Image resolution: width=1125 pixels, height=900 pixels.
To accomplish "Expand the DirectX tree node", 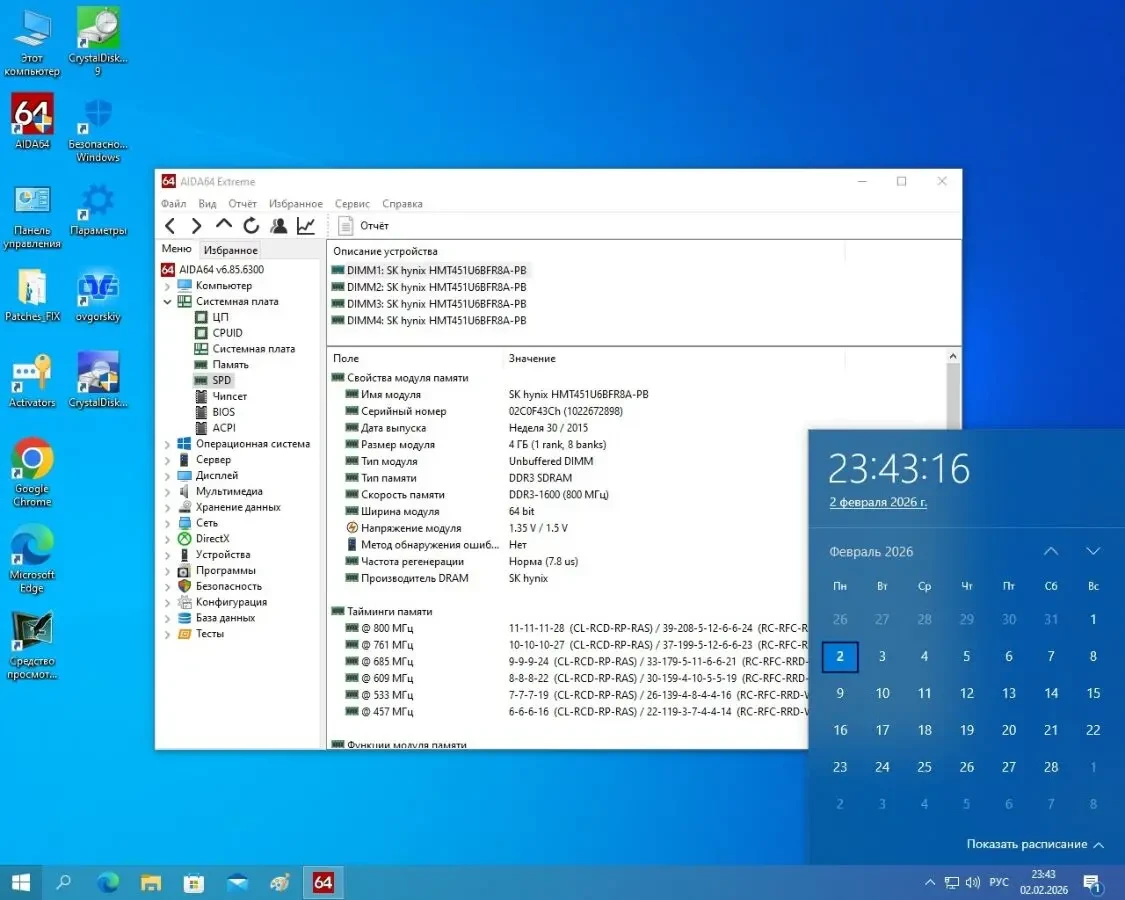I will tap(167, 539).
